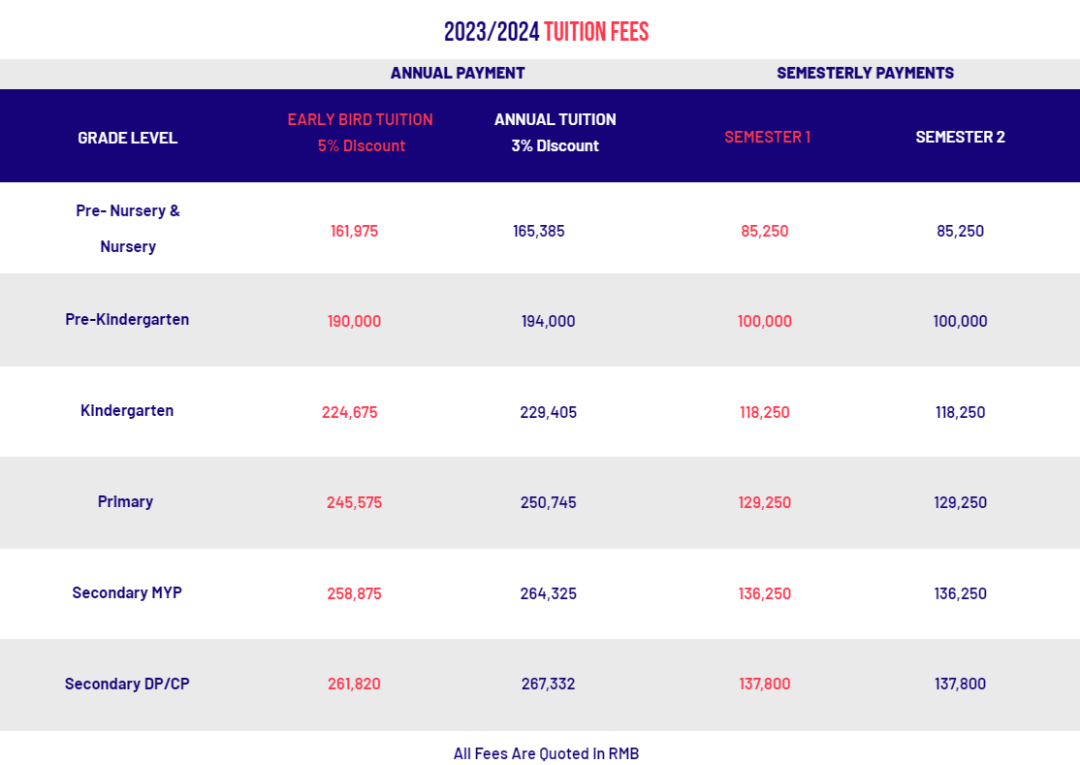Click the Semester 1 column header
The height and width of the screenshot is (765, 1080).
767,137
